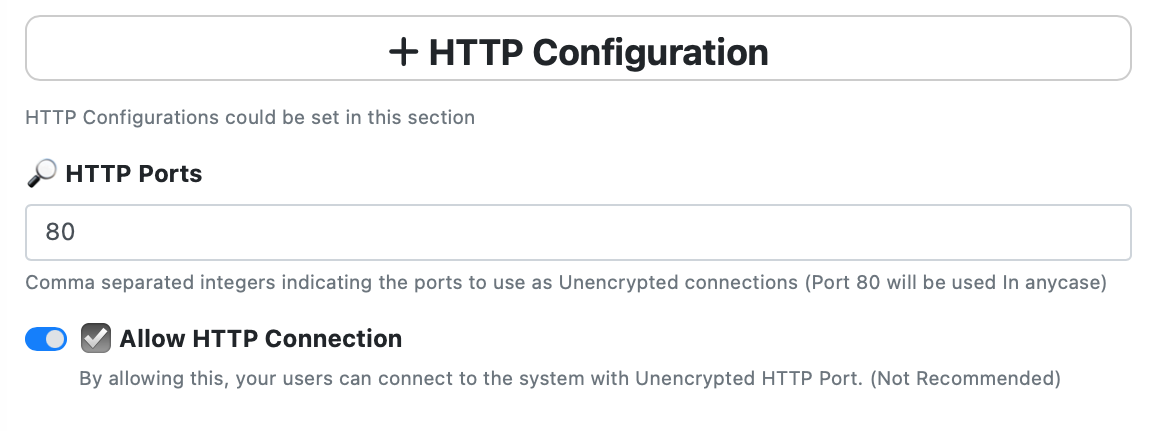Click the 'HTTP Configurations could be set' description
This screenshot has width=1155, height=431.
(250, 118)
